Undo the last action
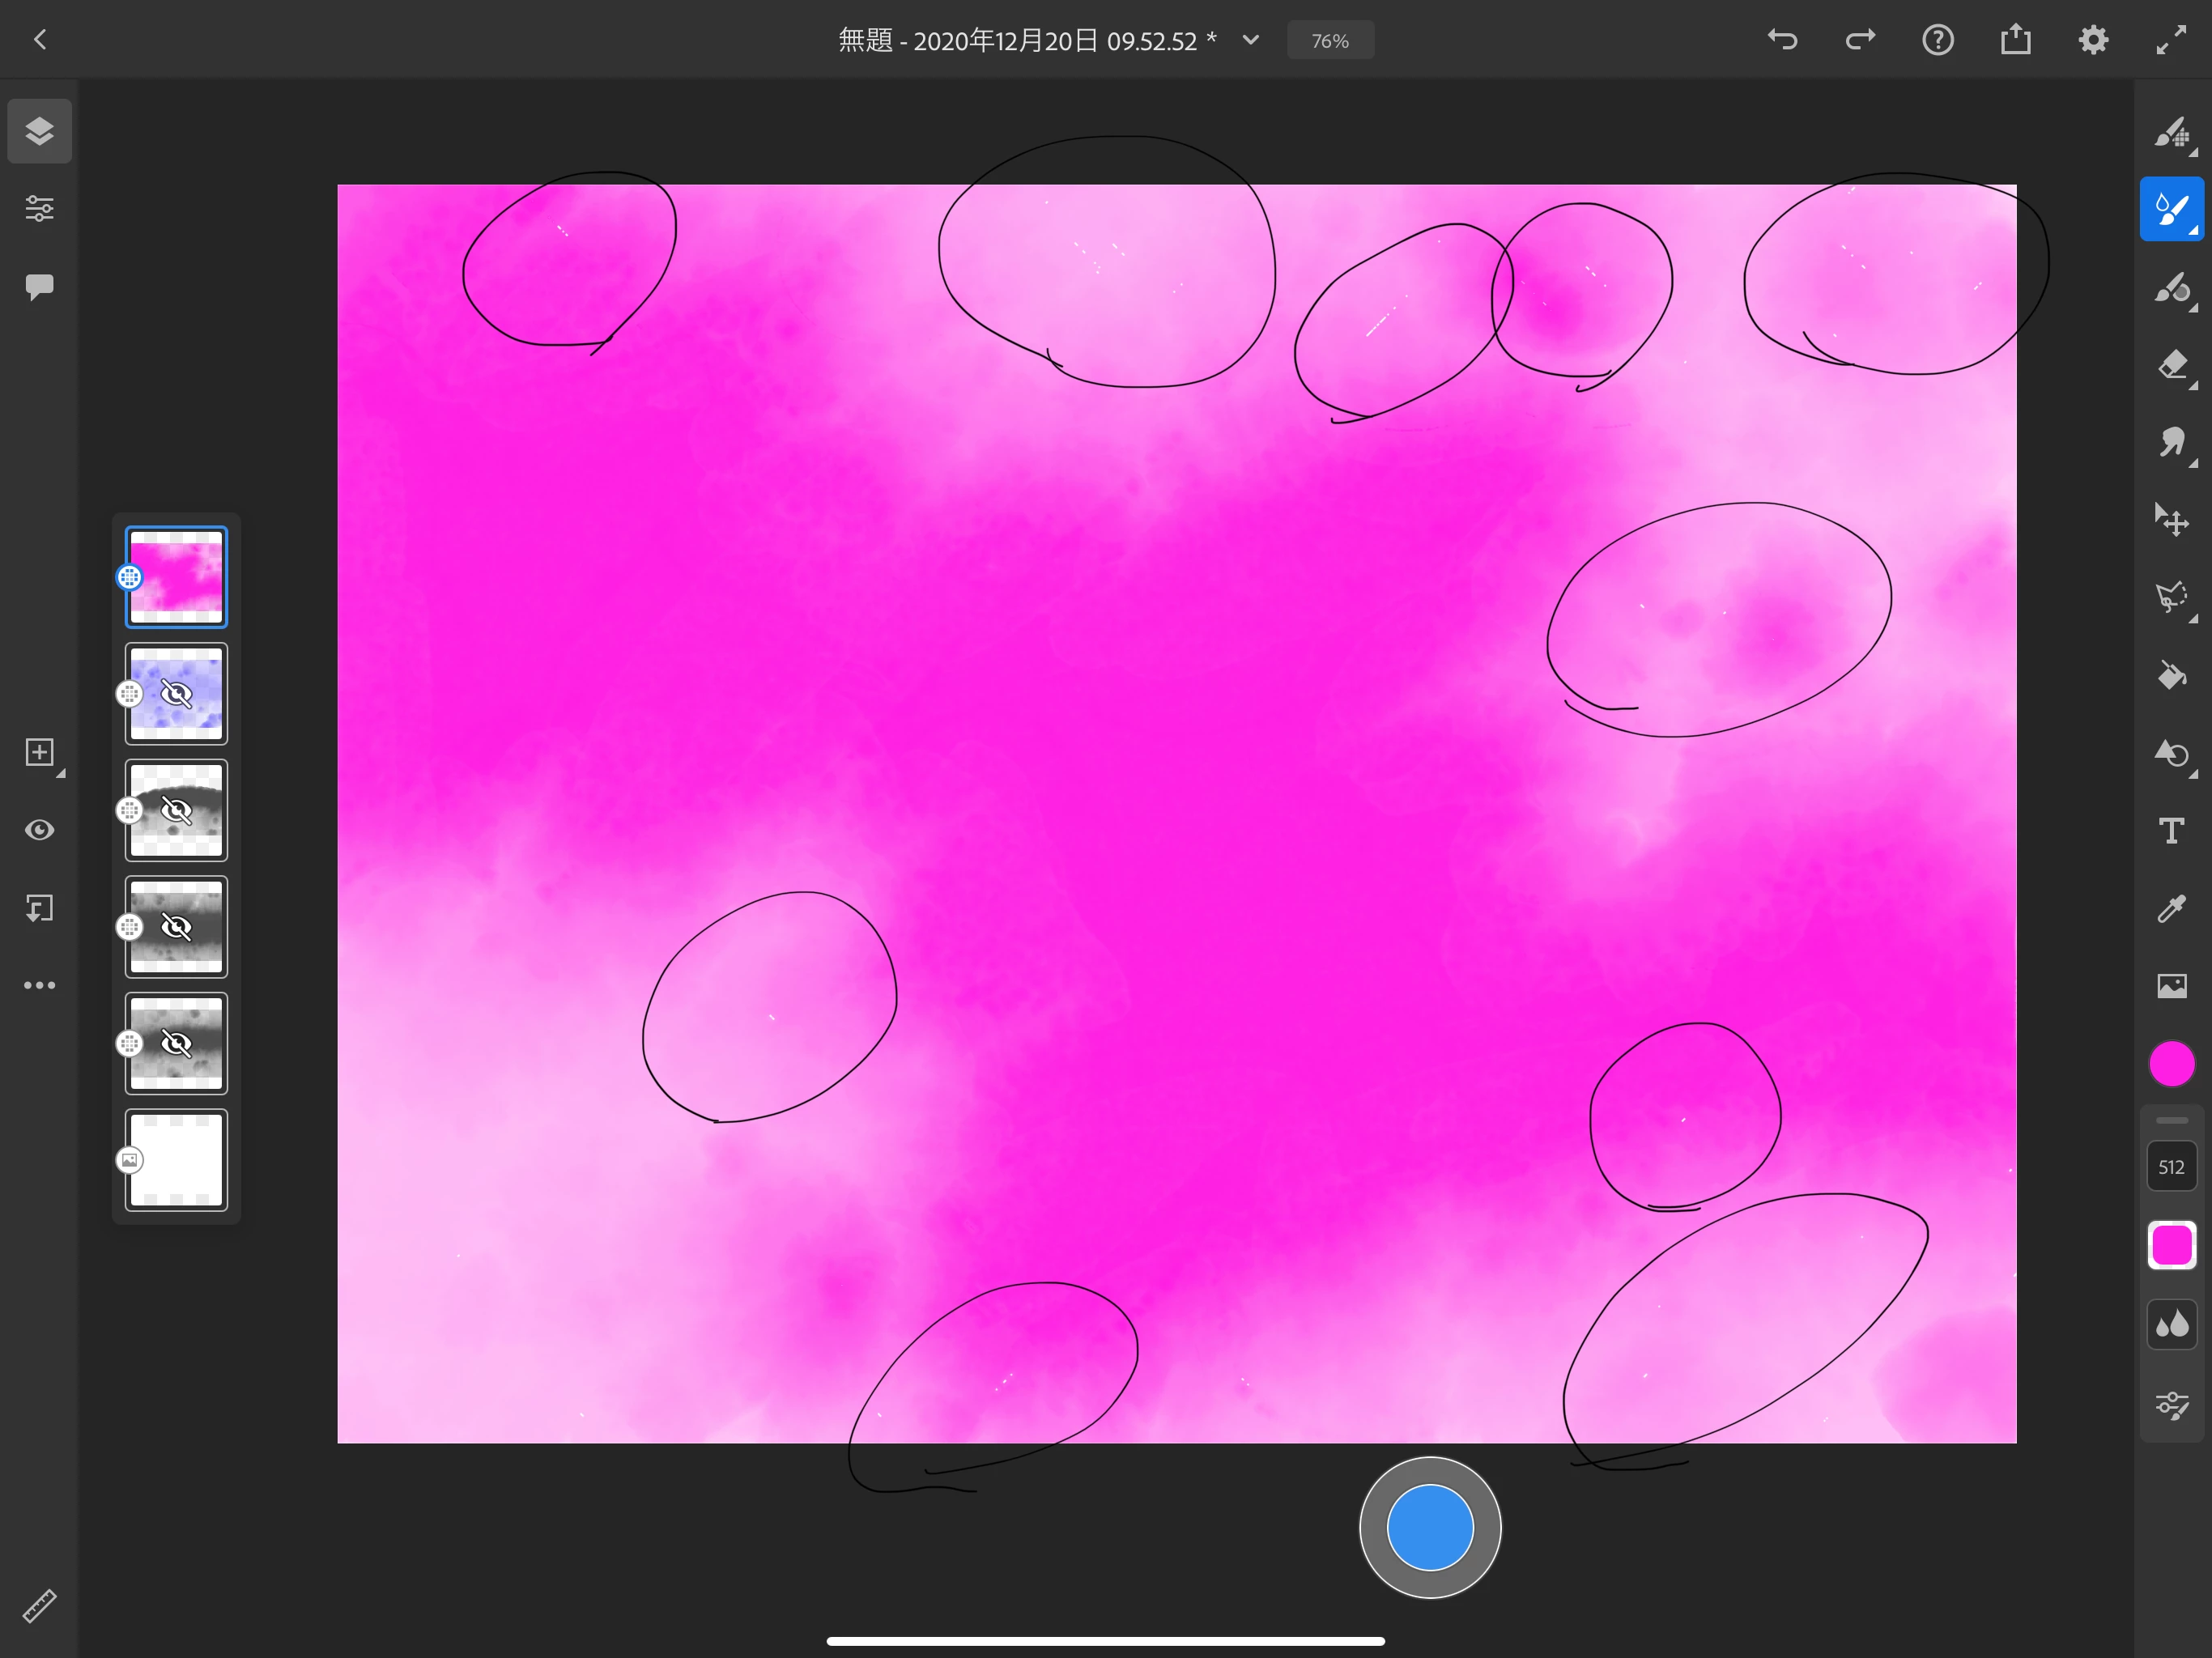The width and height of the screenshot is (2212, 1658). tap(1782, 40)
